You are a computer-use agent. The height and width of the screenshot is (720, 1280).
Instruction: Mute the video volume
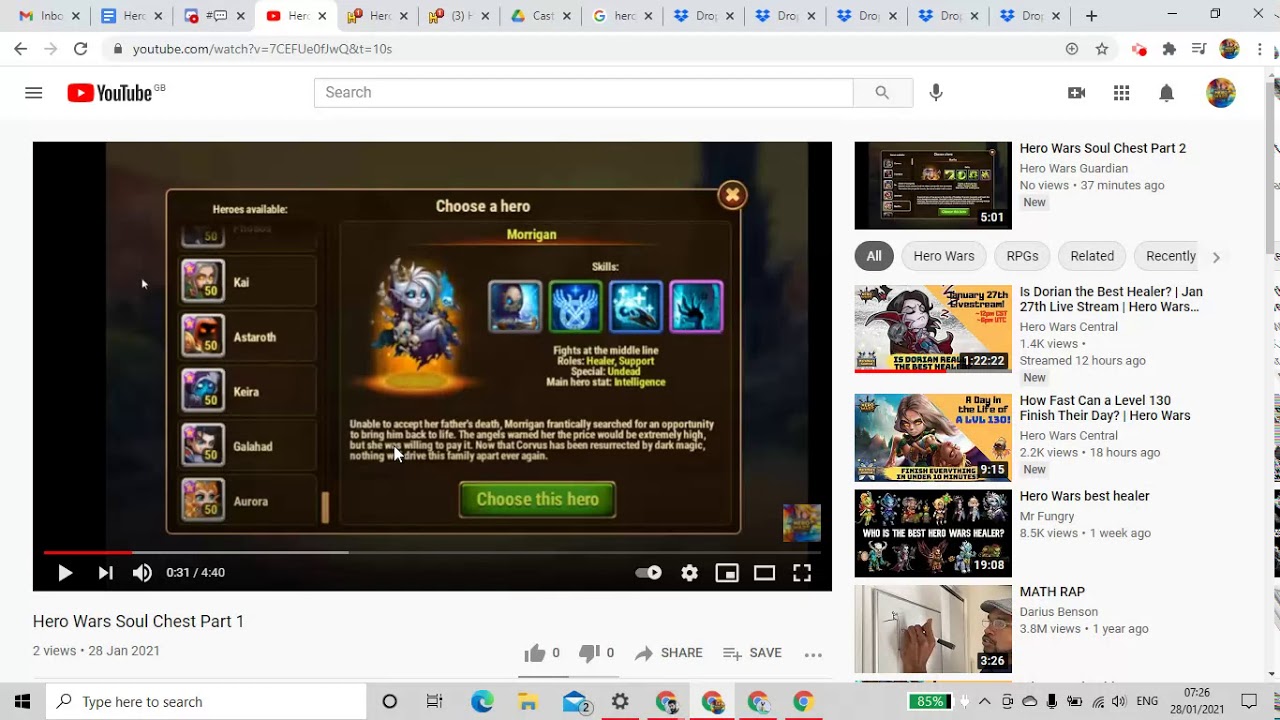click(x=142, y=573)
